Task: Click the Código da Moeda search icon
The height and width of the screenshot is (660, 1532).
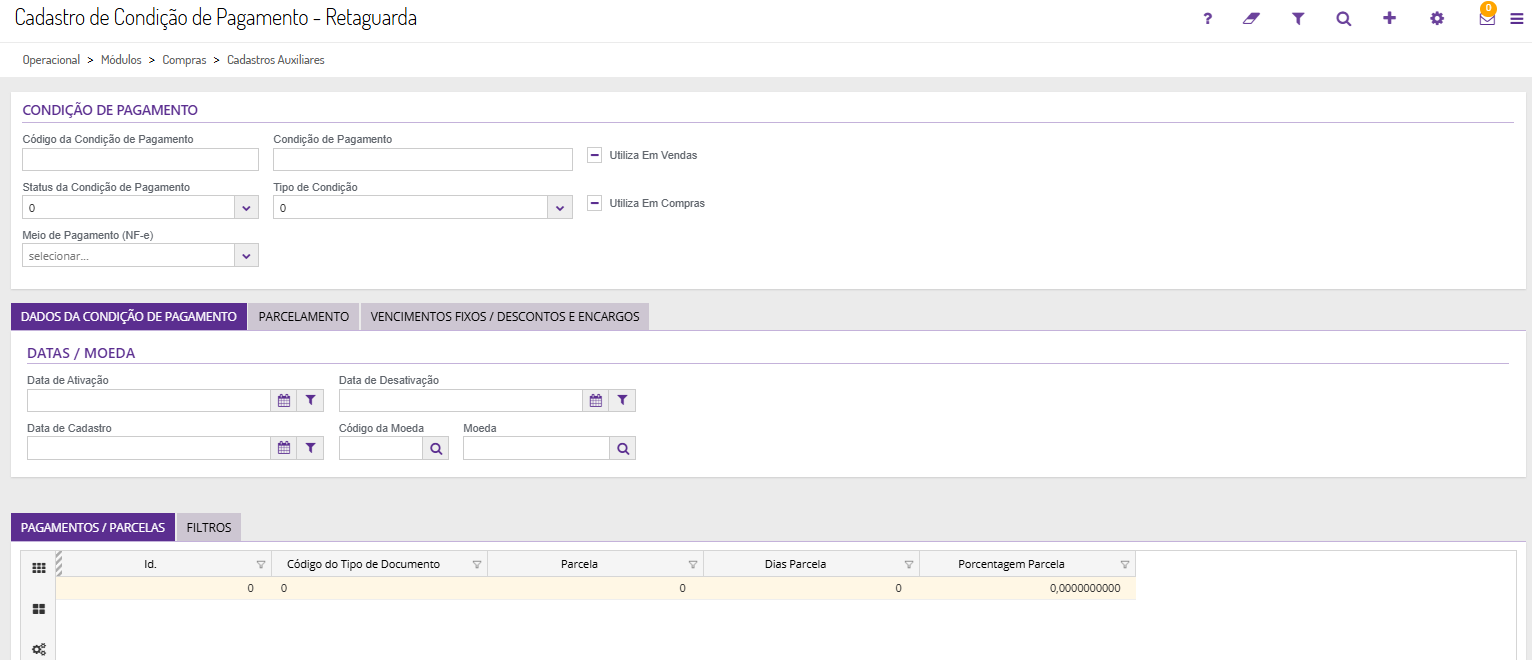Action: coord(436,449)
